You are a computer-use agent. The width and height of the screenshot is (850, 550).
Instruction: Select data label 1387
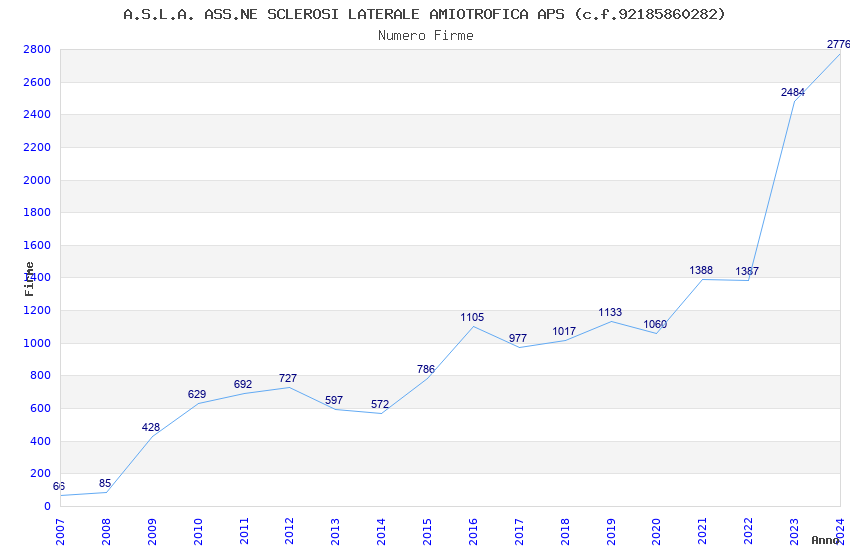click(x=747, y=271)
